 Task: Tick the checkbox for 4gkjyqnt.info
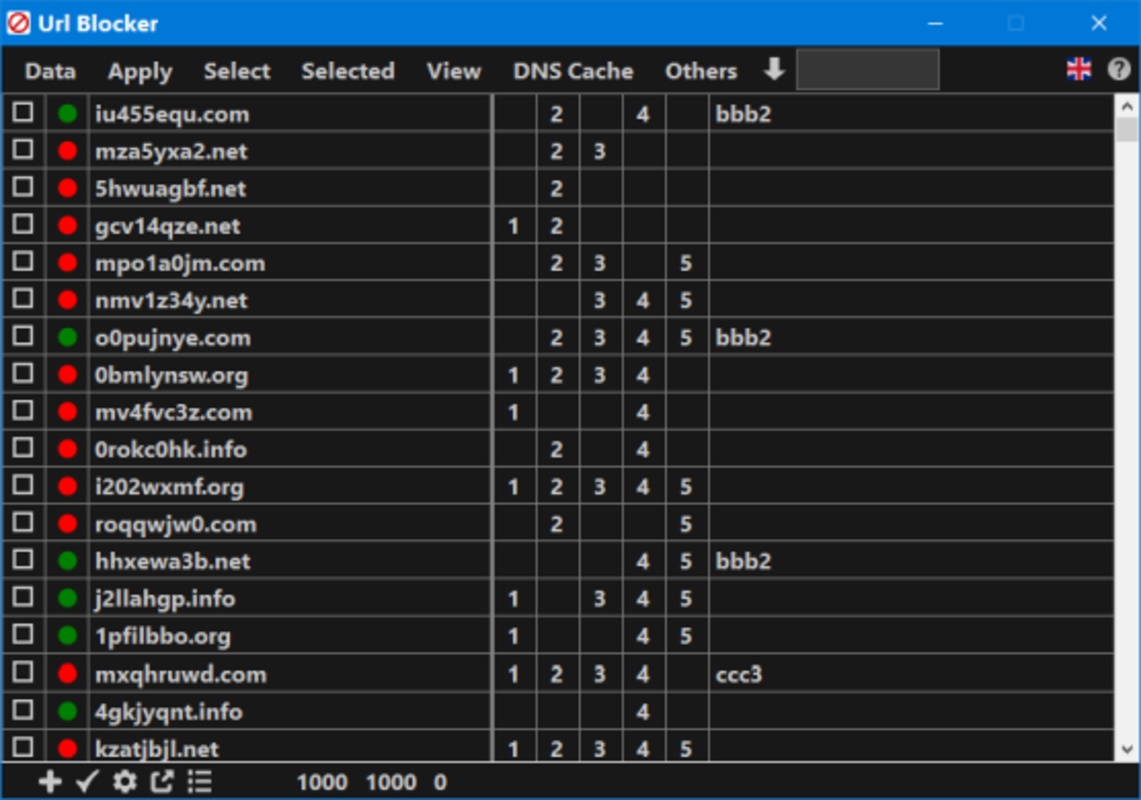23,709
